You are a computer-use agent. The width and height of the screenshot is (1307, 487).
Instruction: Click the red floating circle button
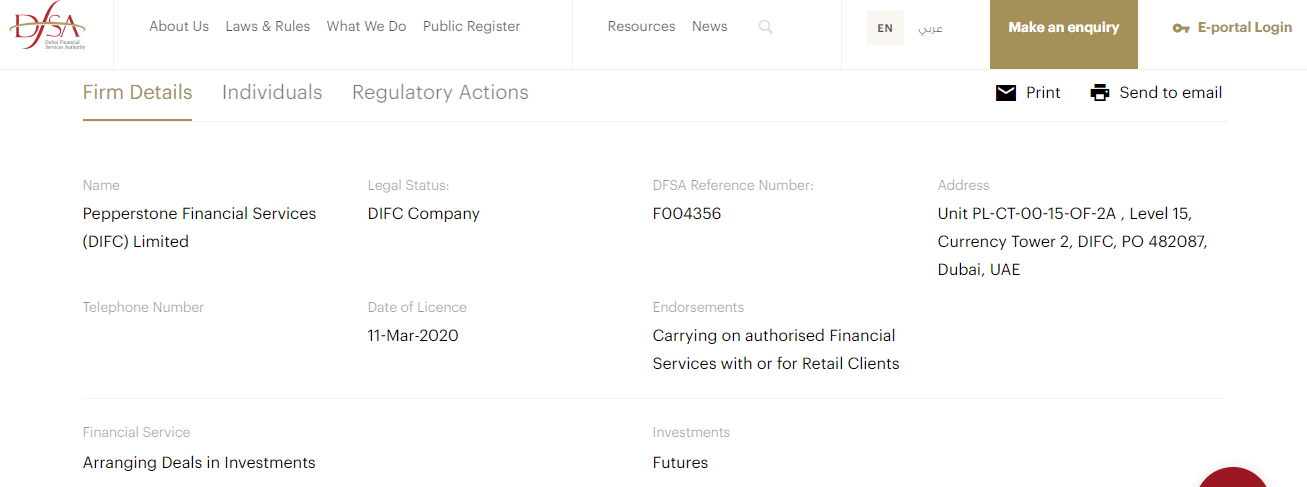[x=1233, y=477]
